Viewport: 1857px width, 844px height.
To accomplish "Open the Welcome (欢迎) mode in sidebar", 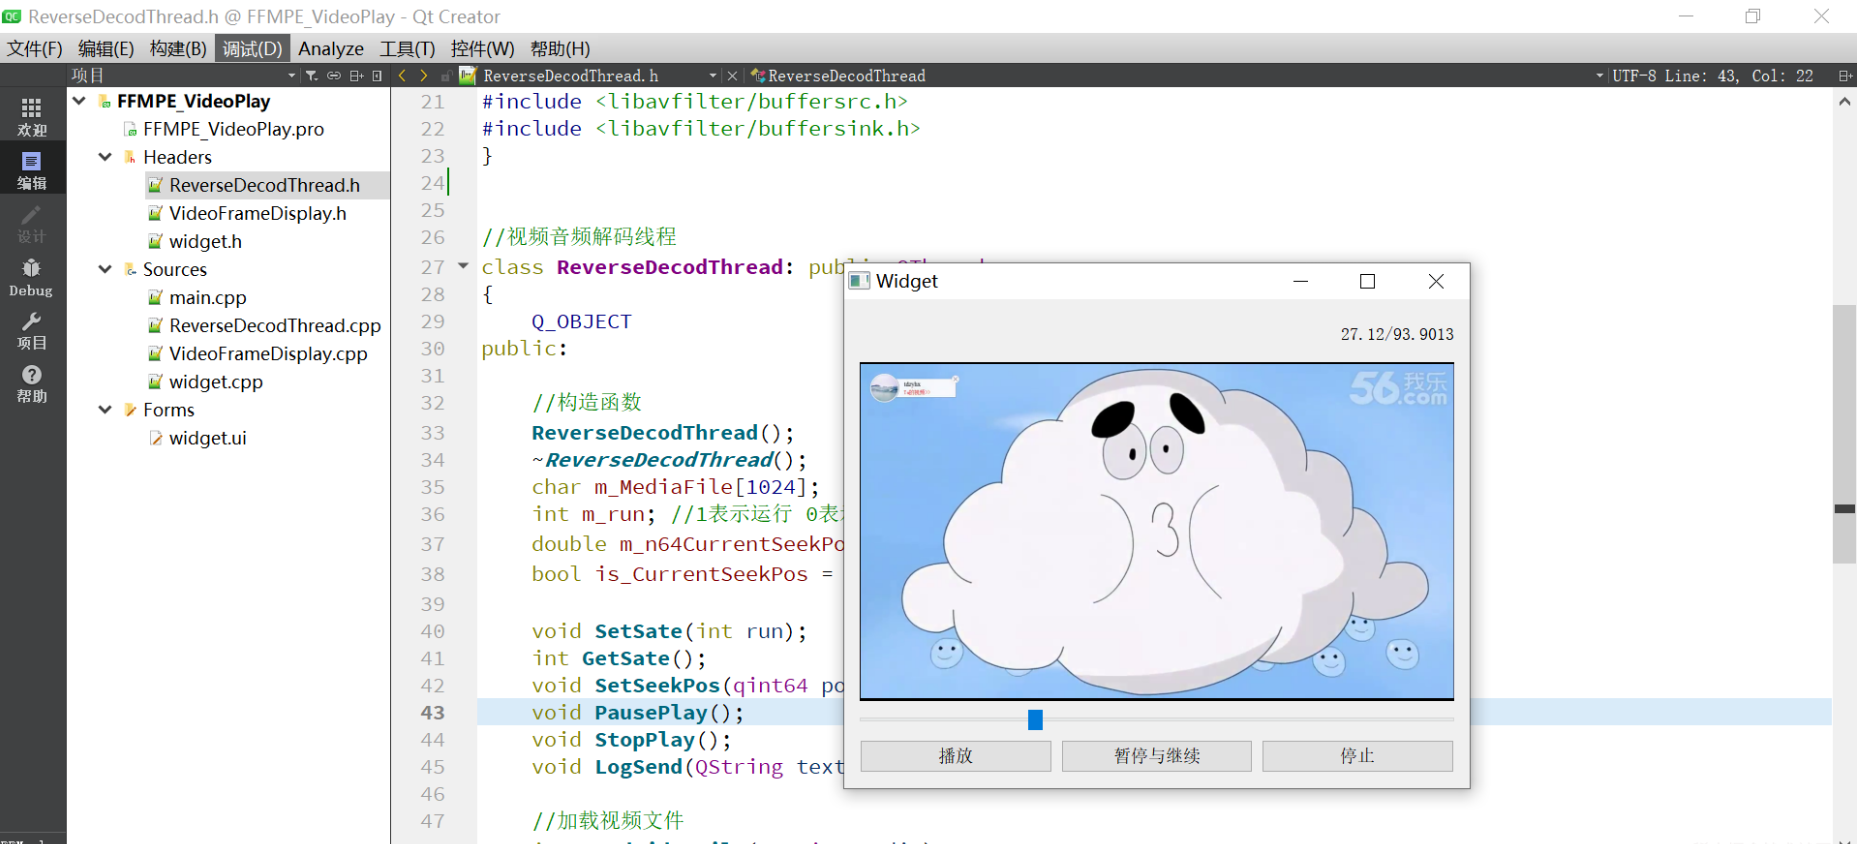I will point(32,117).
